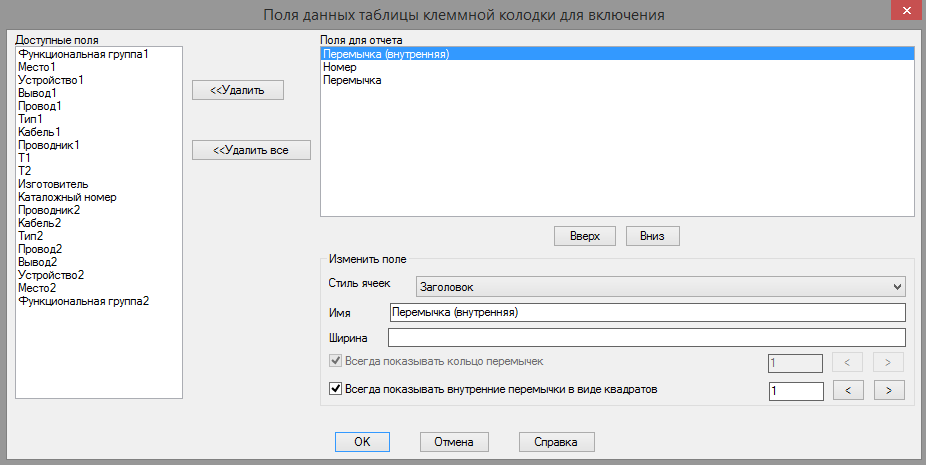Select Место1 in available fields
The image size is (926, 465).
click(x=99, y=67)
